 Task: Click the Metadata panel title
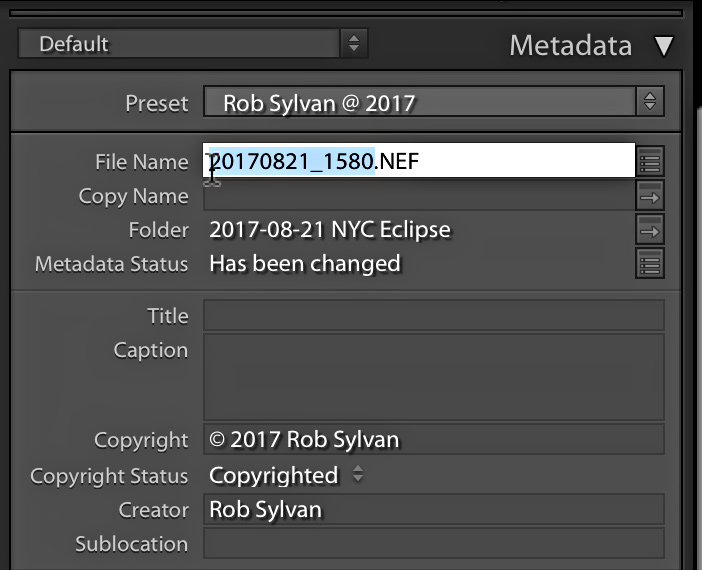click(571, 45)
